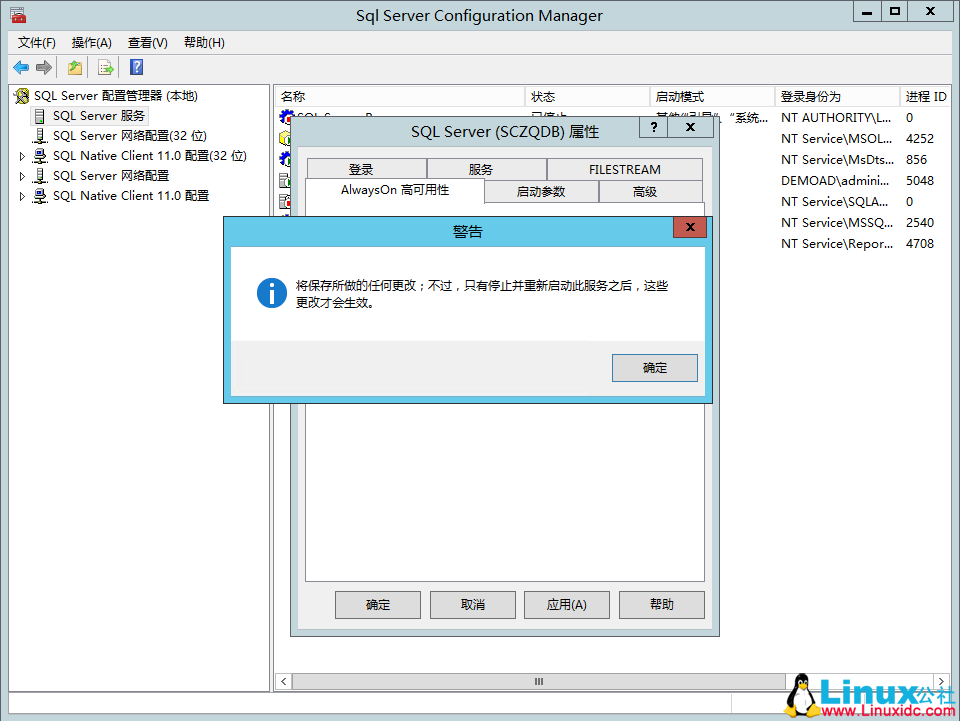
Task: Switch to the 启动参数 tab
Action: [x=541, y=191]
